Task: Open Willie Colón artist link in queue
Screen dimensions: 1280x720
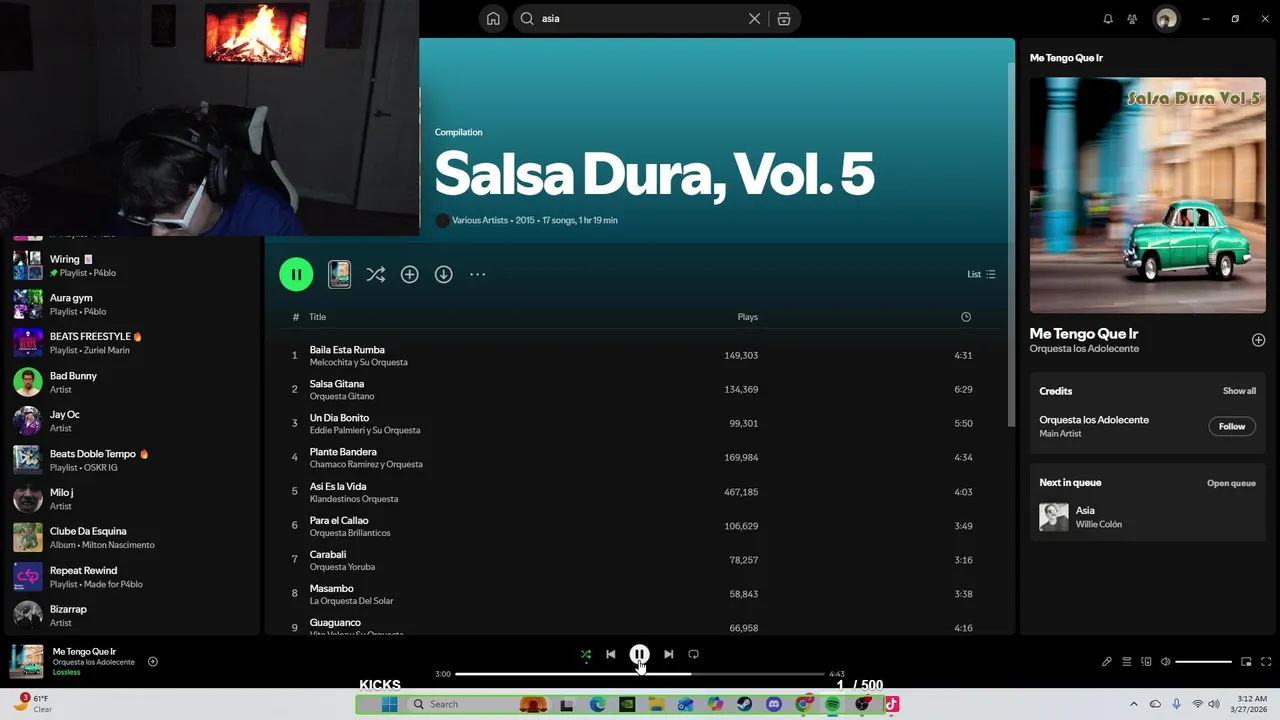Action: point(1099,524)
